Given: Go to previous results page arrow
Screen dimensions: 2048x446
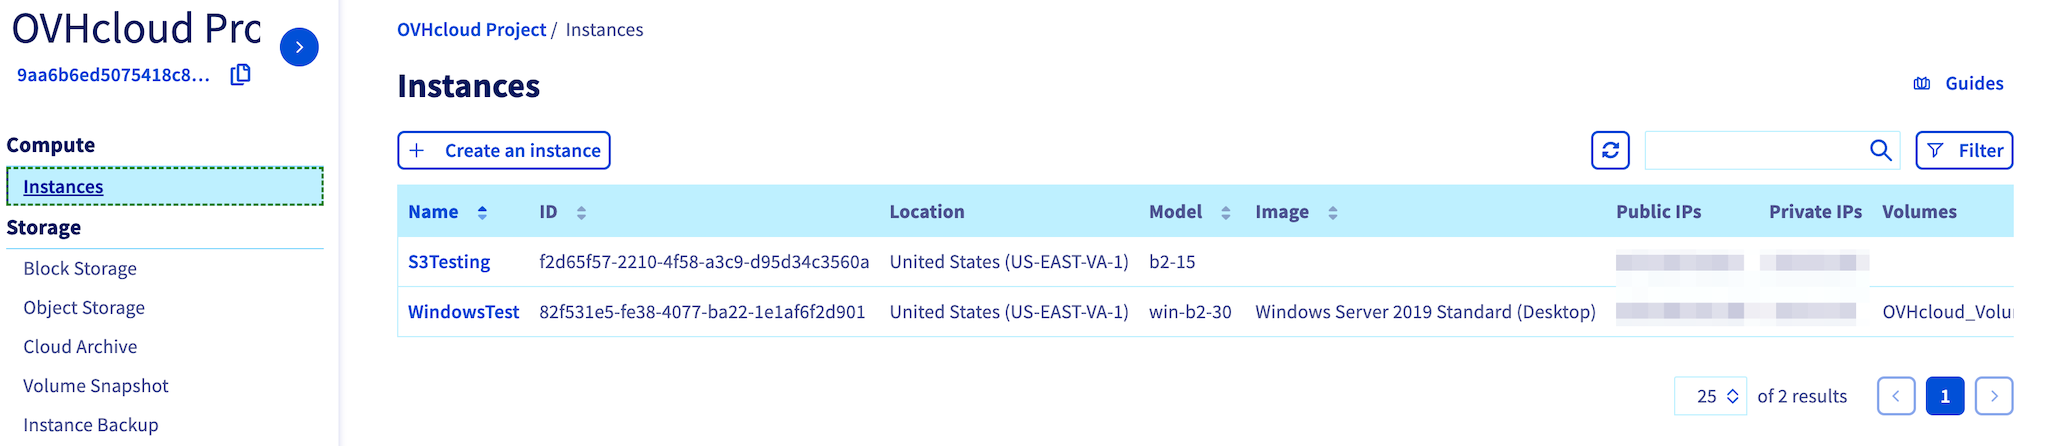Looking at the screenshot, I should click(x=1896, y=396).
